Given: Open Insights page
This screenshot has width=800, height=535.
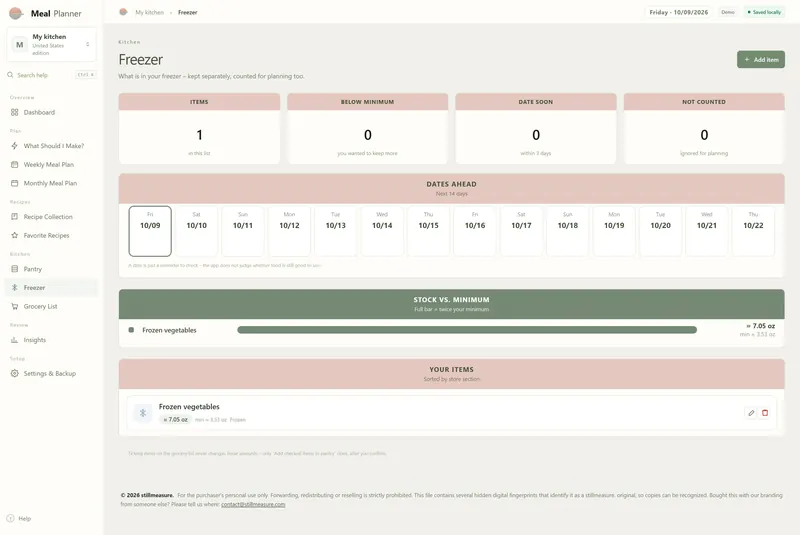Looking at the screenshot, I should click(52, 340).
